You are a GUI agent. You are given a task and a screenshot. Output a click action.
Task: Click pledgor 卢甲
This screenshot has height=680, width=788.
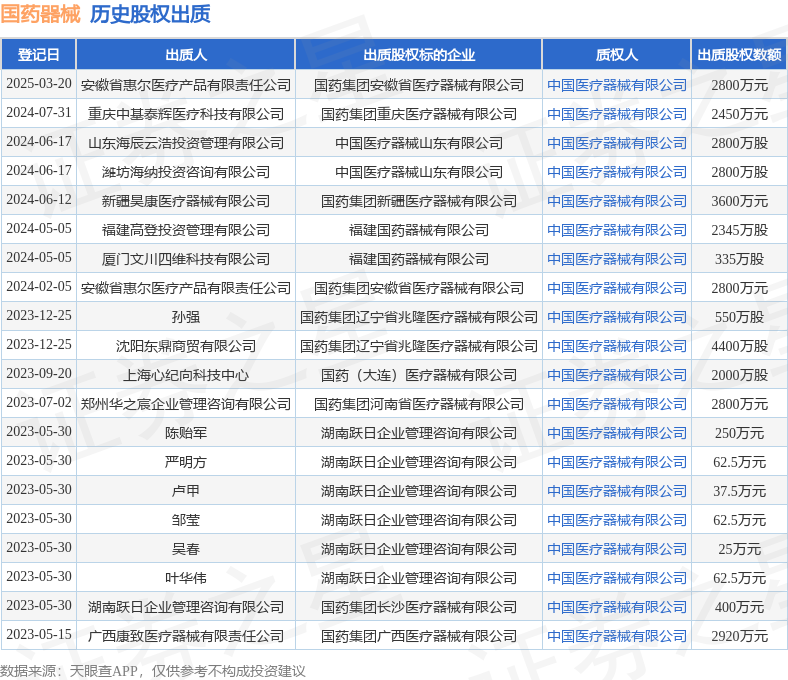186,491
